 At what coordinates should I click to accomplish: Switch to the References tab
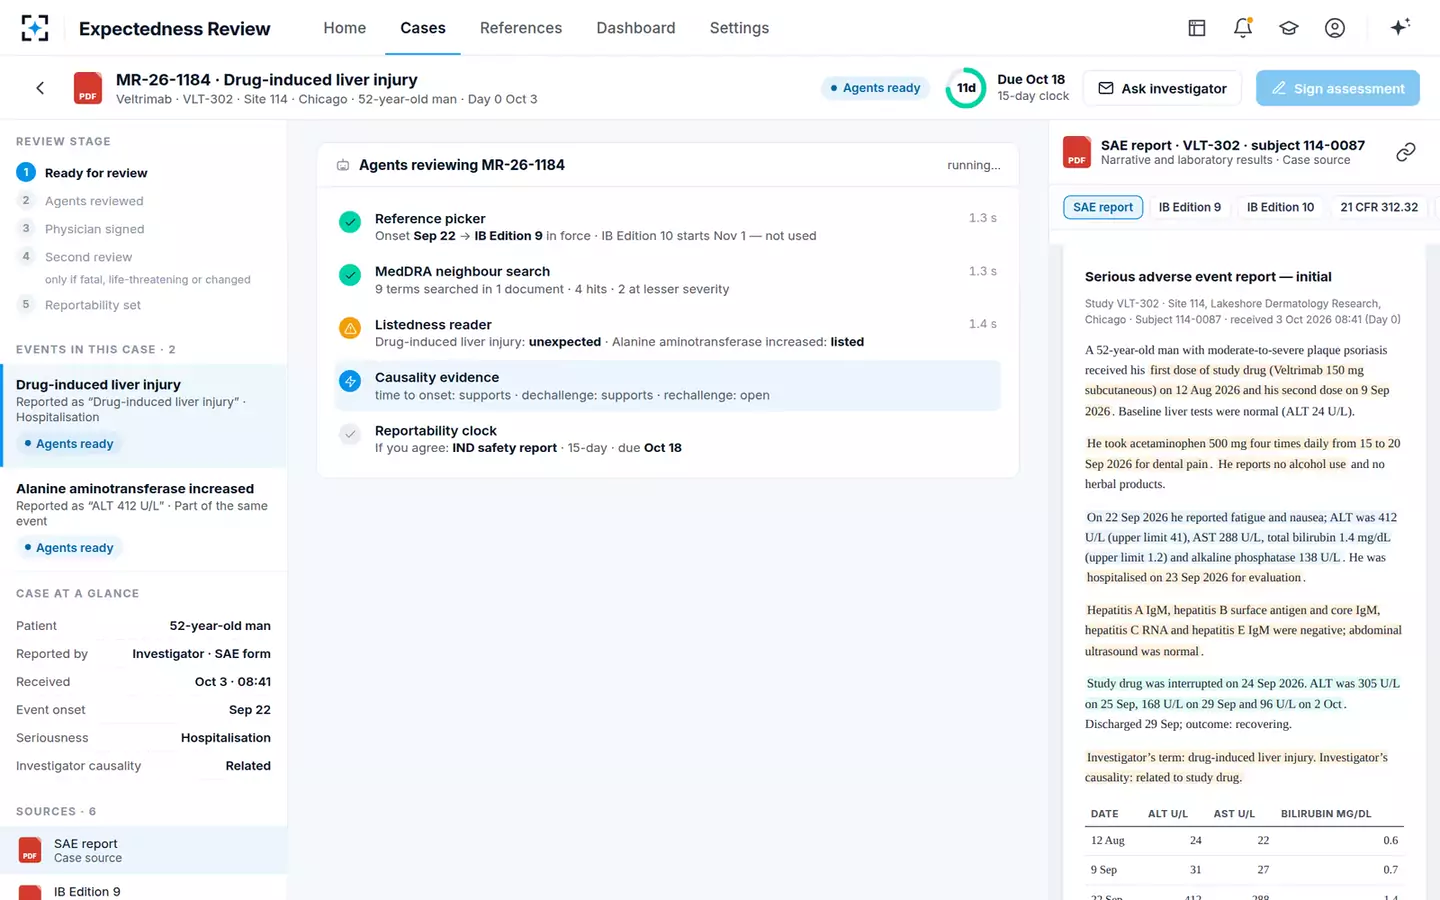(x=521, y=28)
